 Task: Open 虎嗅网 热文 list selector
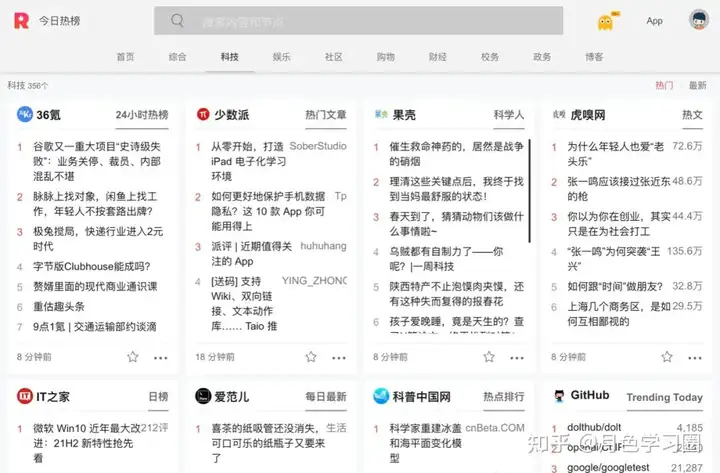click(692, 115)
